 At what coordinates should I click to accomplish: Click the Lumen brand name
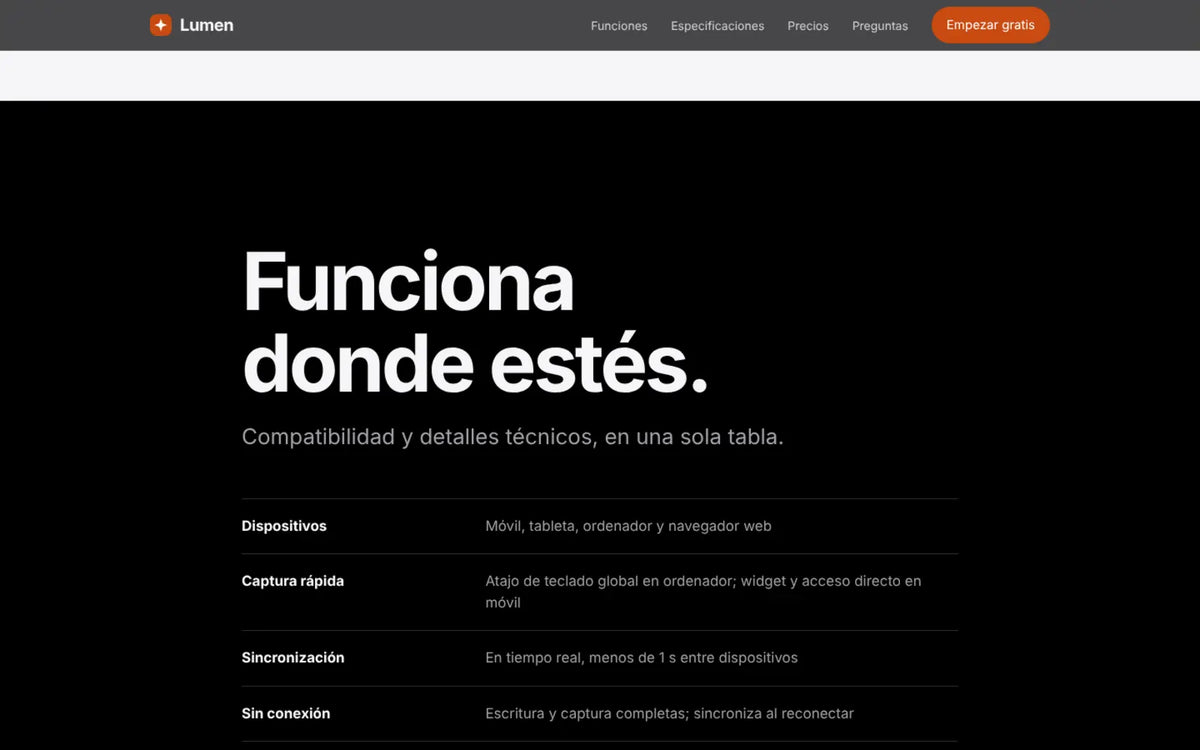tap(206, 25)
